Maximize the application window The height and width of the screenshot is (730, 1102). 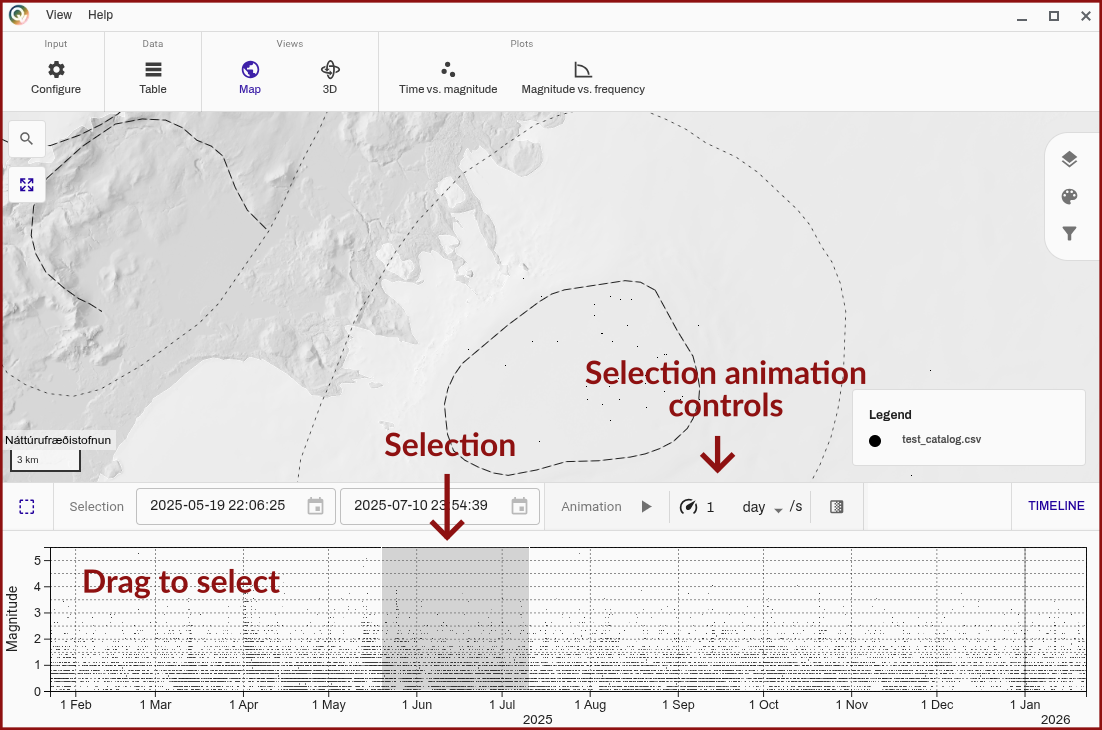point(1054,15)
